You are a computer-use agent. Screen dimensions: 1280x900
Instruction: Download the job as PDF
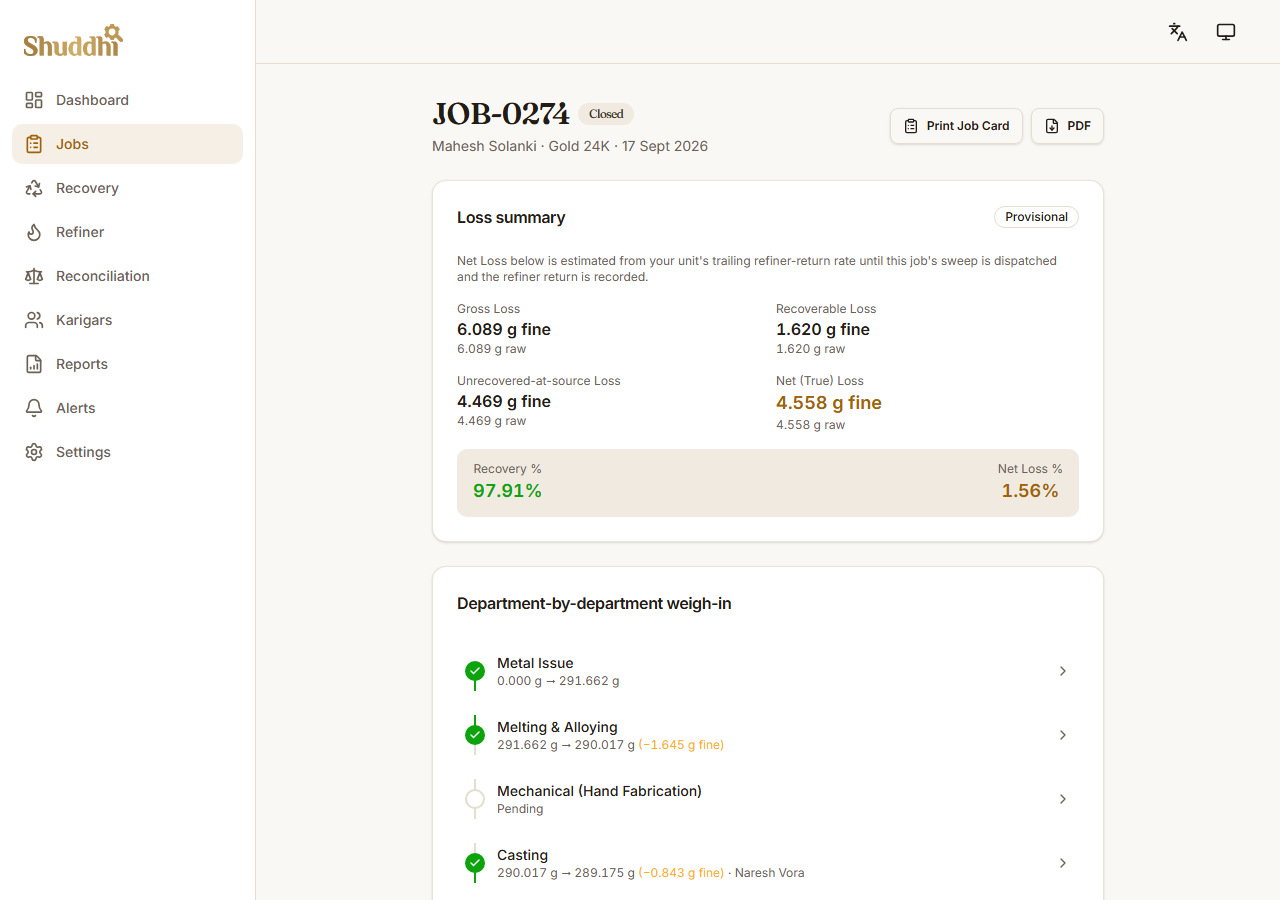[x=1067, y=126]
